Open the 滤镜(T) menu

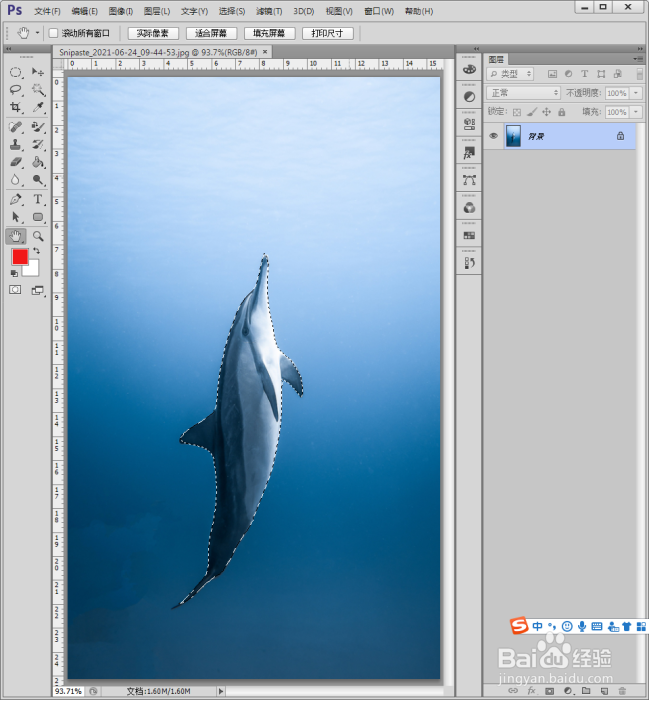tap(267, 11)
